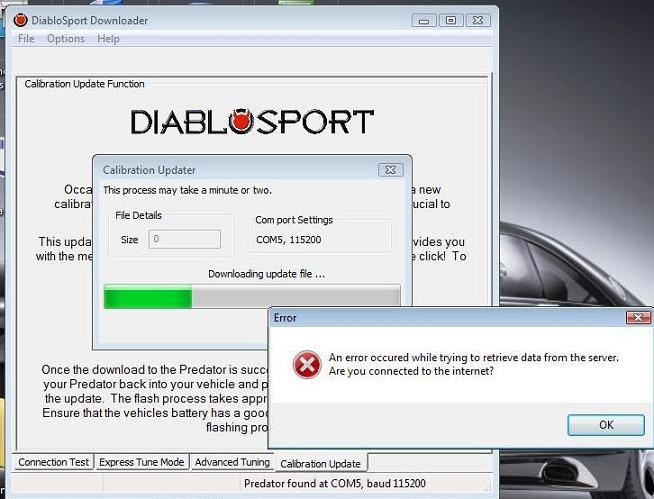Viewport: 654px width, 499px height.
Task: Minimize the DiabloSport Downloader window
Action: pyautogui.click(x=424, y=20)
